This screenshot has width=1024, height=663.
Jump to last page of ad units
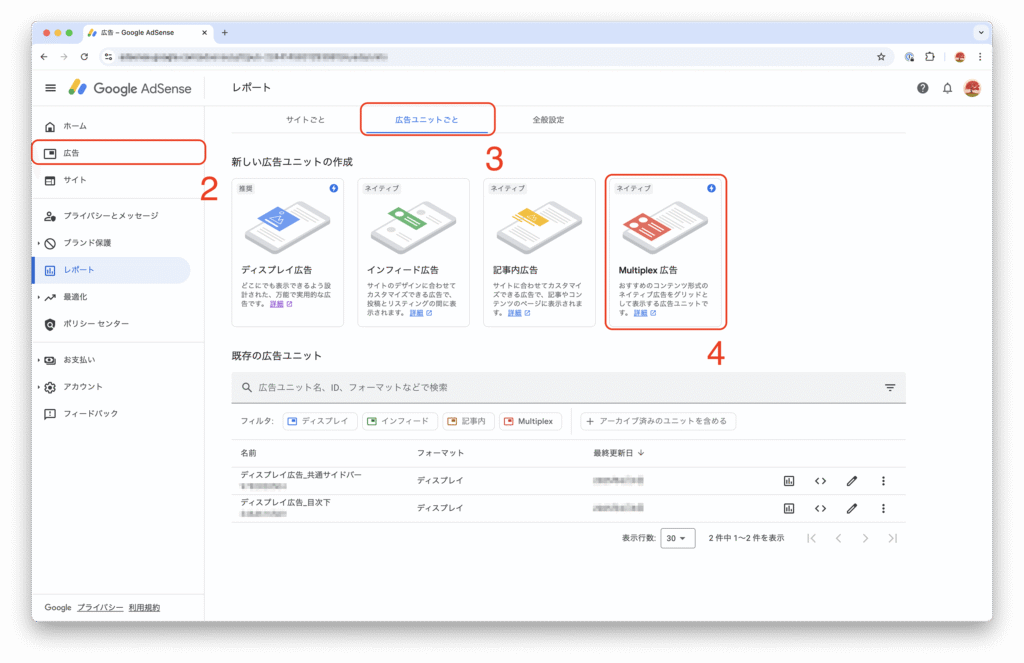click(893, 538)
